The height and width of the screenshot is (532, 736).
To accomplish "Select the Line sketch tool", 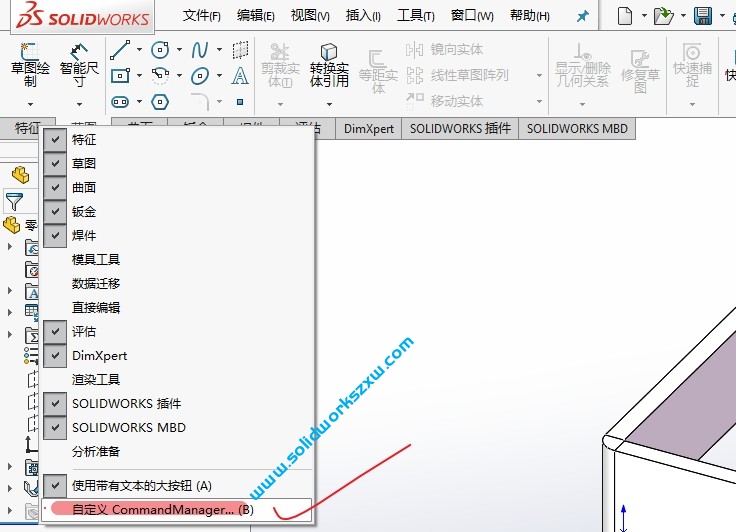I will 120,50.
